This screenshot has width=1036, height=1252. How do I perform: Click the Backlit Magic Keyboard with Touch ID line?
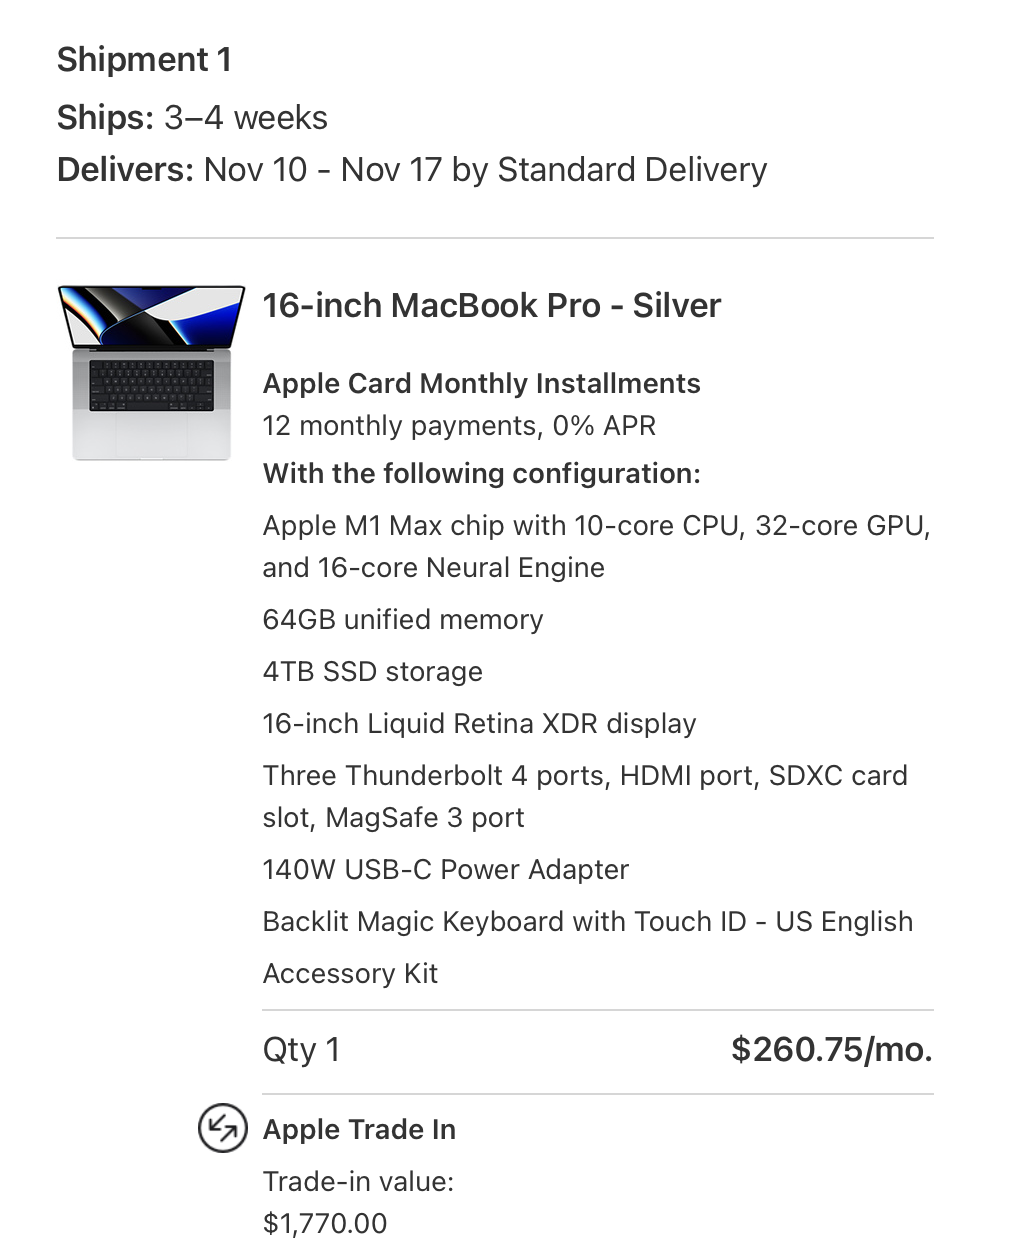point(587,922)
